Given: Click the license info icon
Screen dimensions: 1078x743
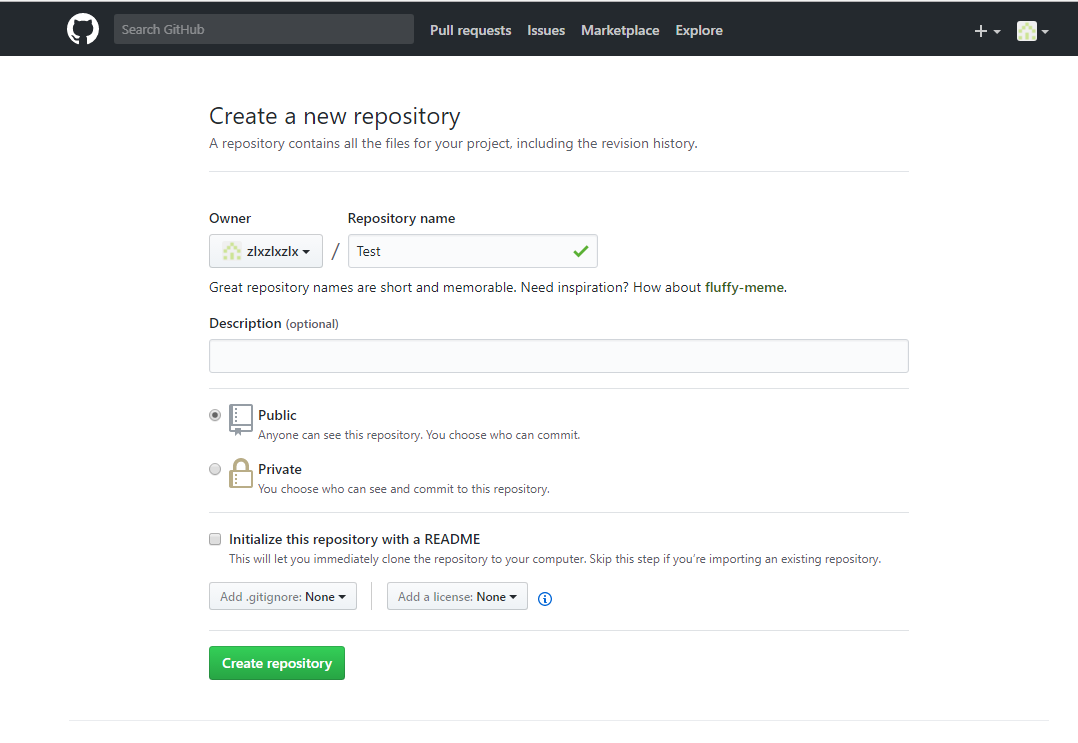Looking at the screenshot, I should coord(544,599).
